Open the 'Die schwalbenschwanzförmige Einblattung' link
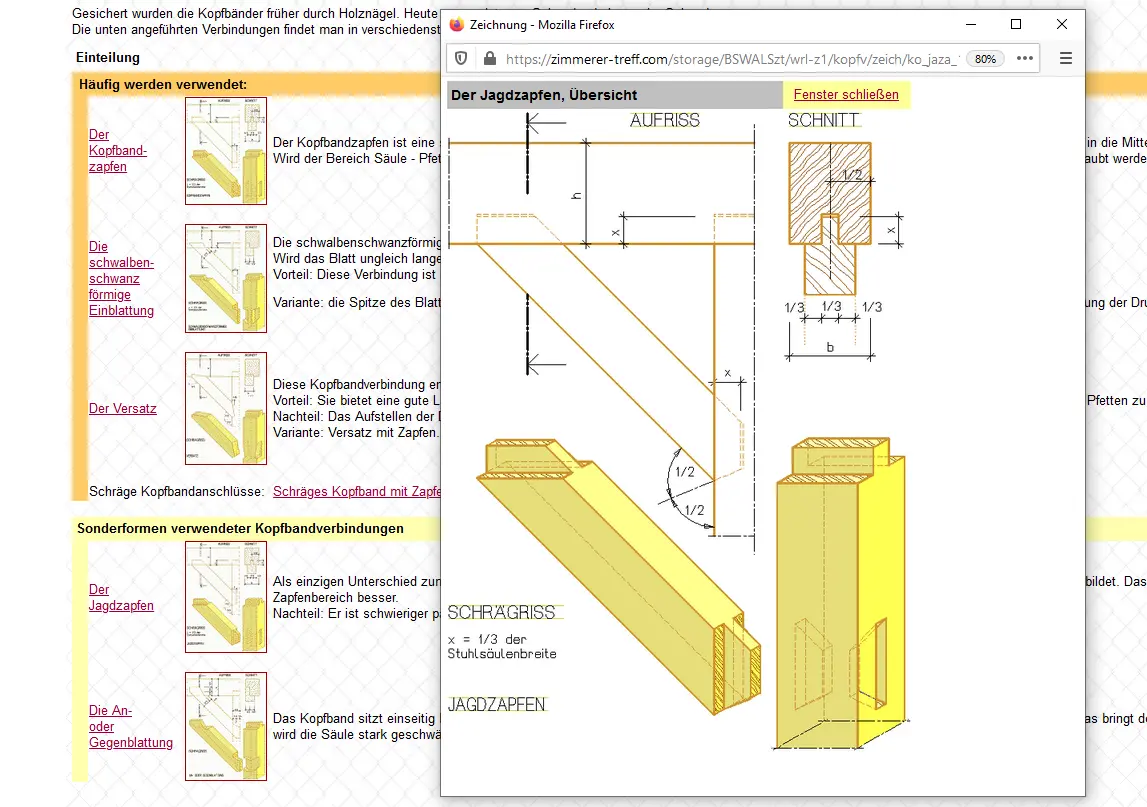1147x807 pixels. [x=121, y=279]
